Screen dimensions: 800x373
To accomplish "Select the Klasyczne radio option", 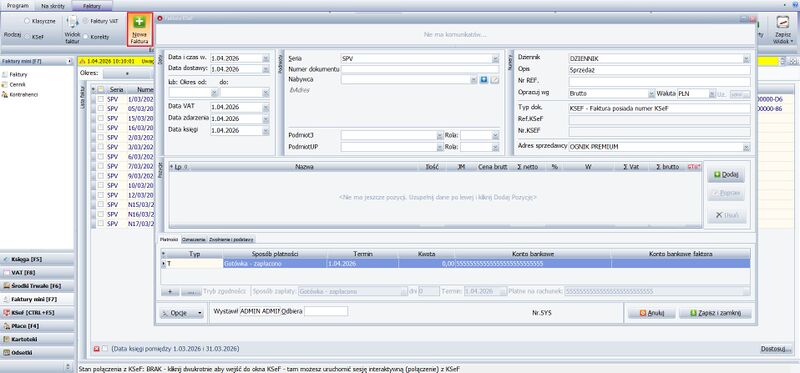I will (27, 21).
